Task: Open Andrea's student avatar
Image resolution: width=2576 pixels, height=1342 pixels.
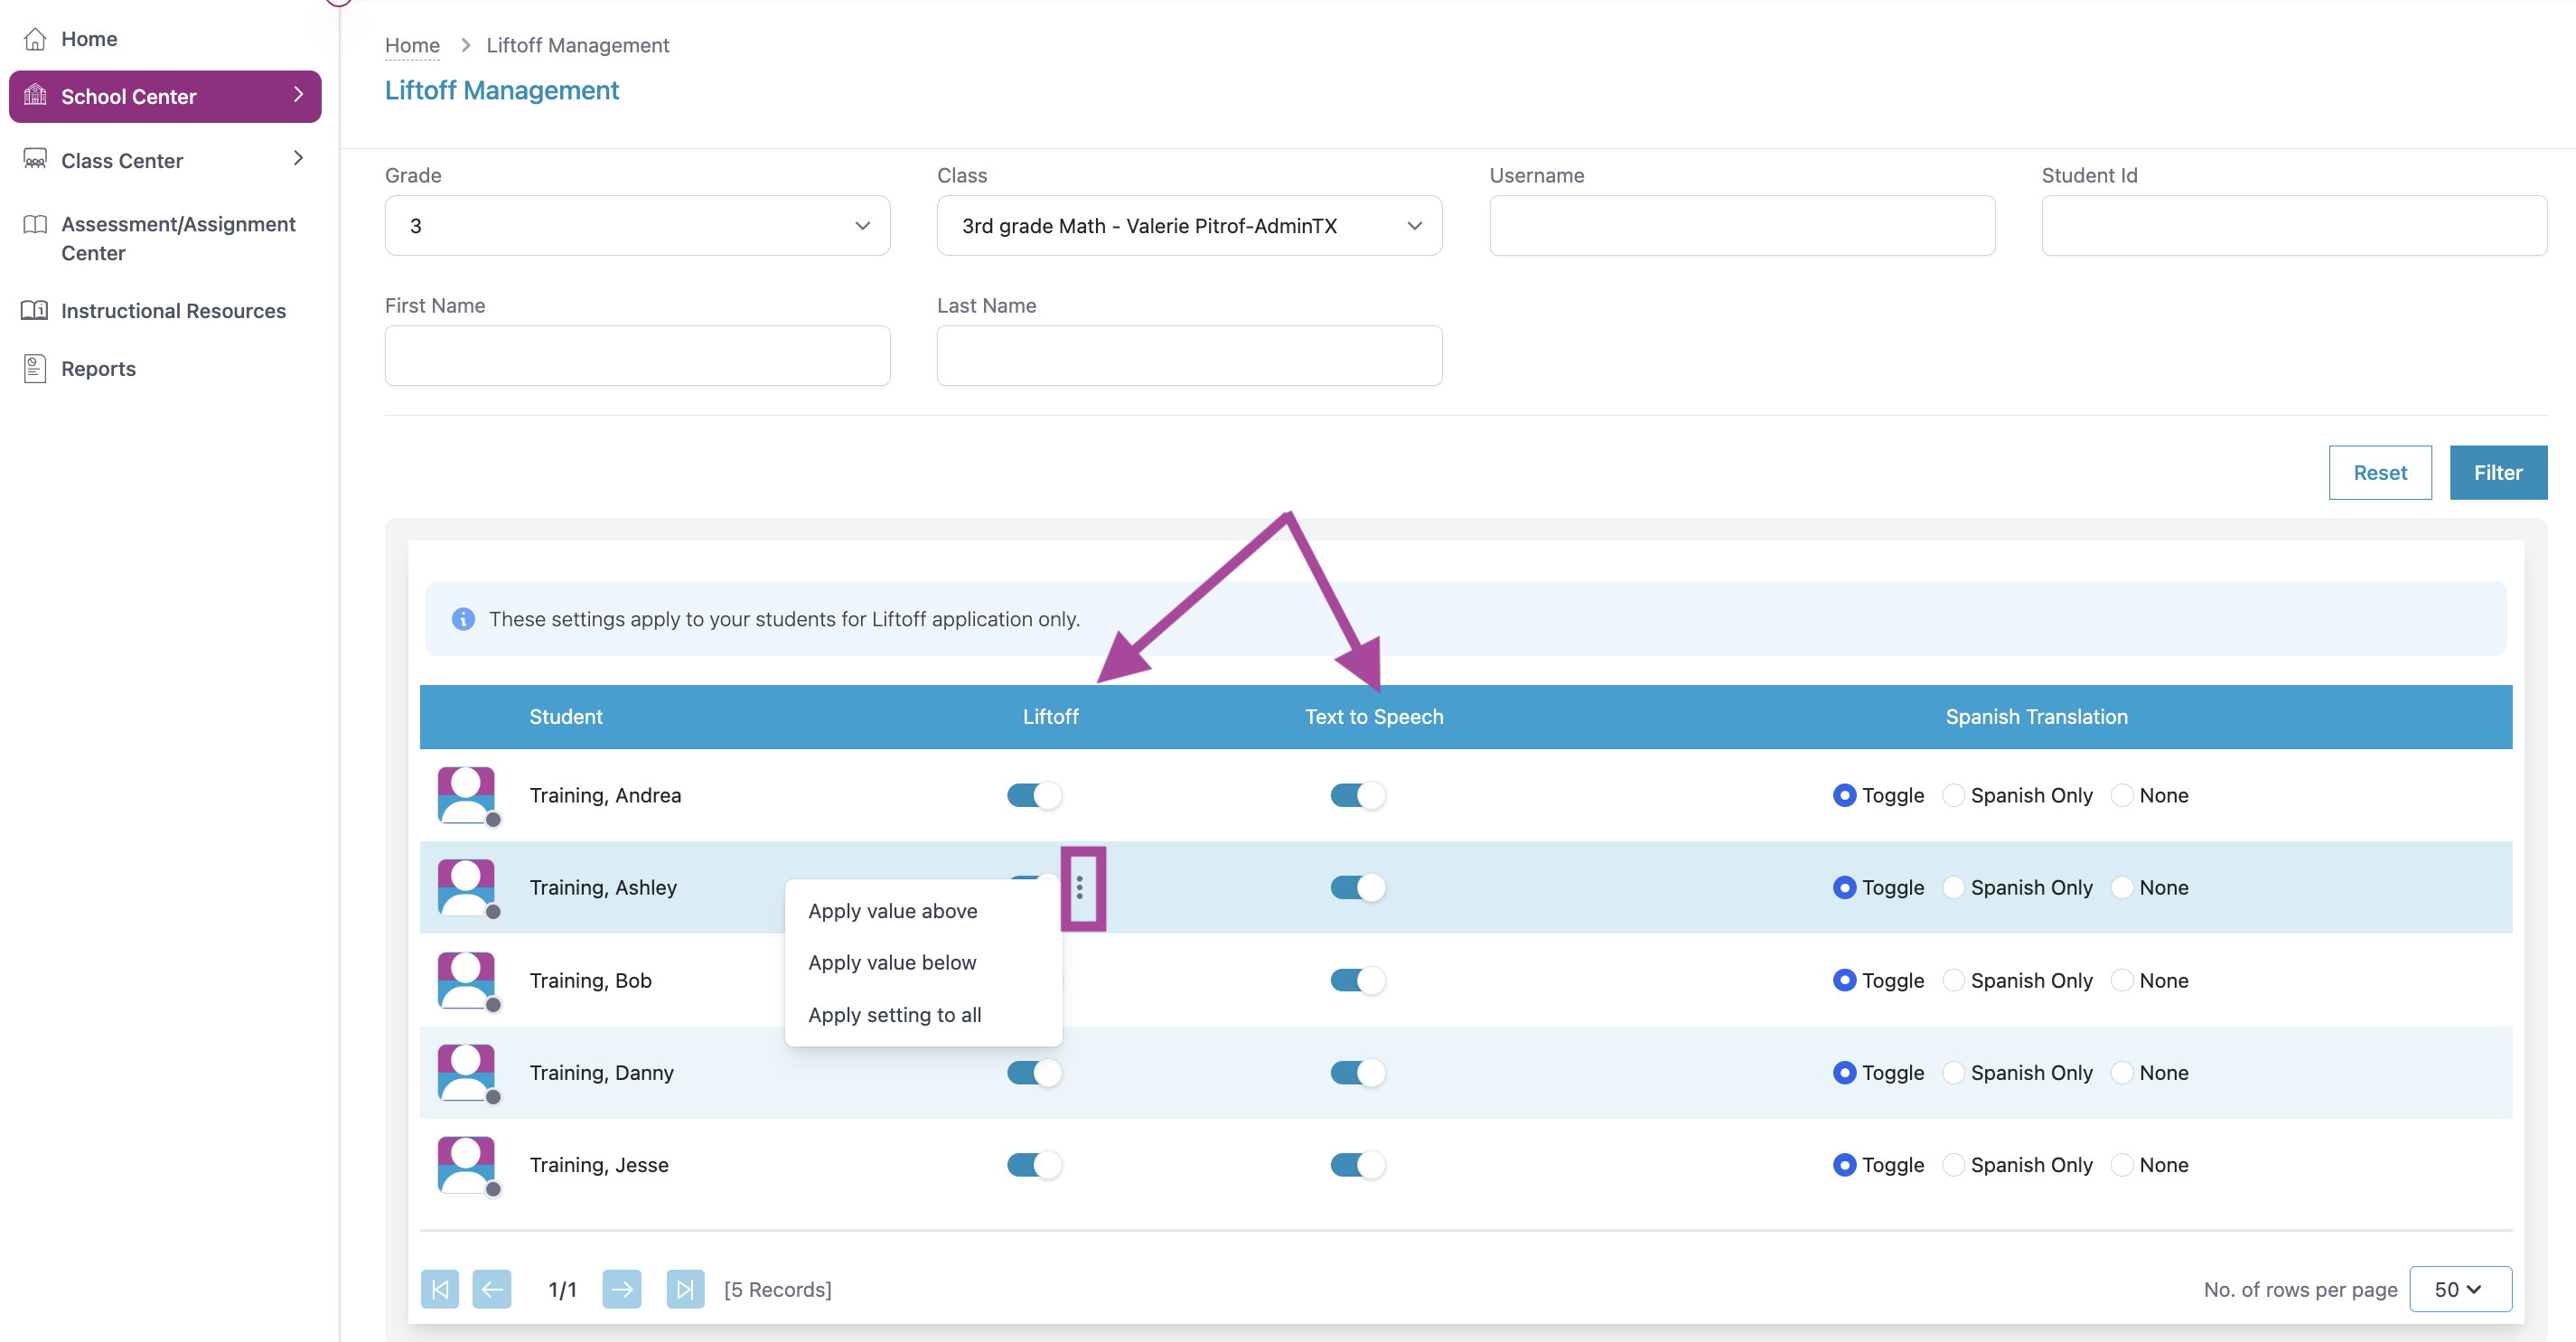Action: tap(467, 795)
